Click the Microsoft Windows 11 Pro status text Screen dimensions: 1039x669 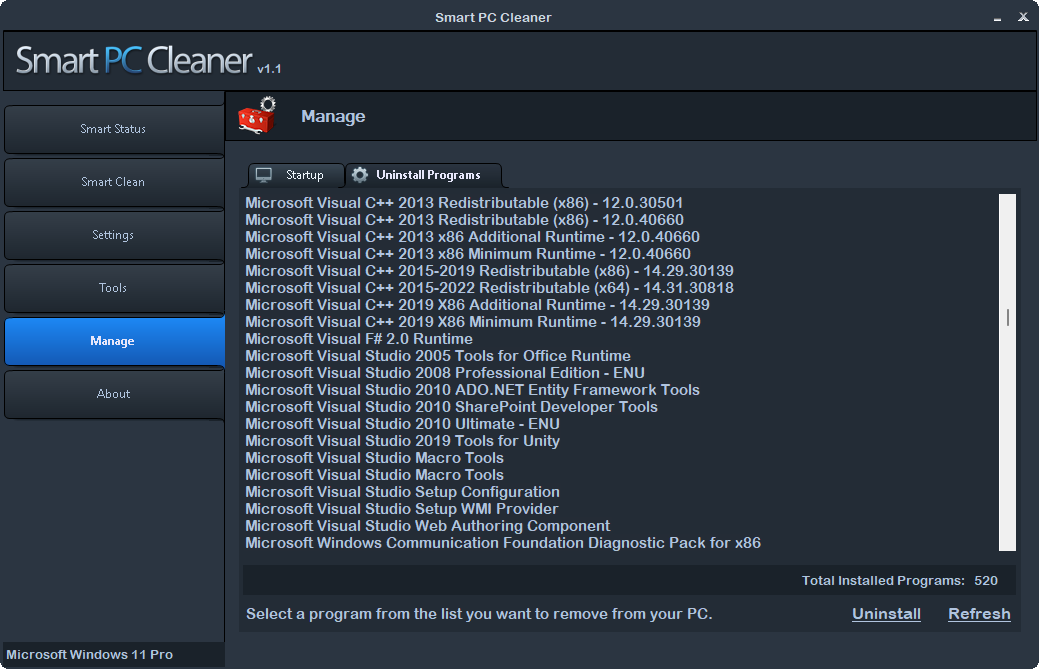click(x=89, y=654)
